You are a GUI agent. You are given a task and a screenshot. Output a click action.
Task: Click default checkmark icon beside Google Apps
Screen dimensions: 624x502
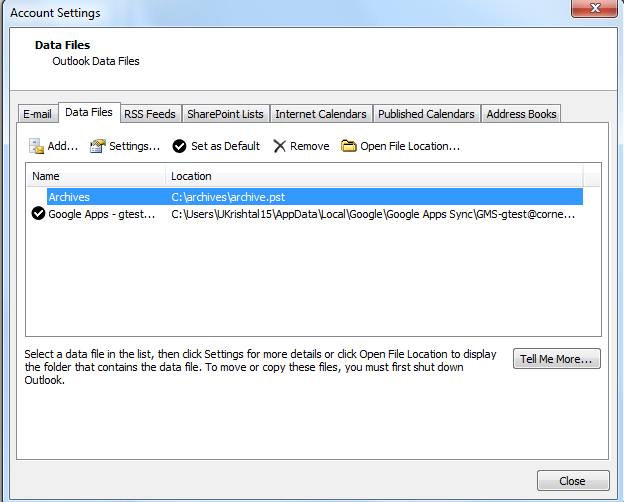(38, 214)
